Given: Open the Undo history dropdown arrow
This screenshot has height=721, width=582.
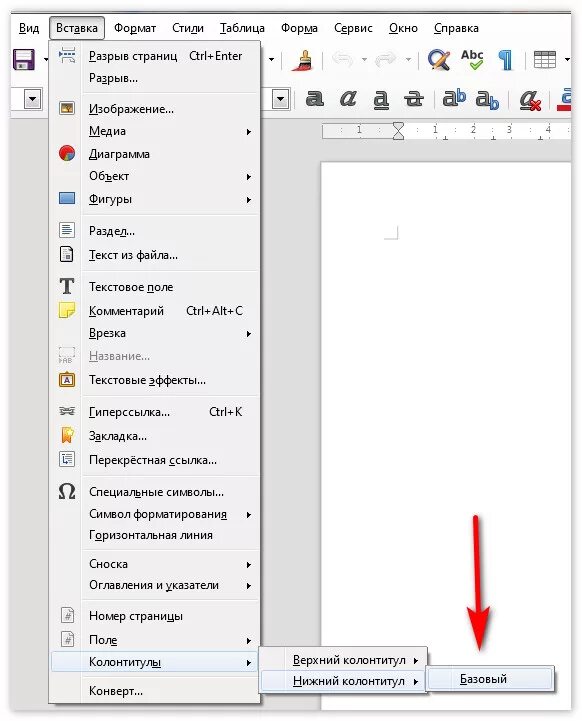Looking at the screenshot, I should click(364, 60).
